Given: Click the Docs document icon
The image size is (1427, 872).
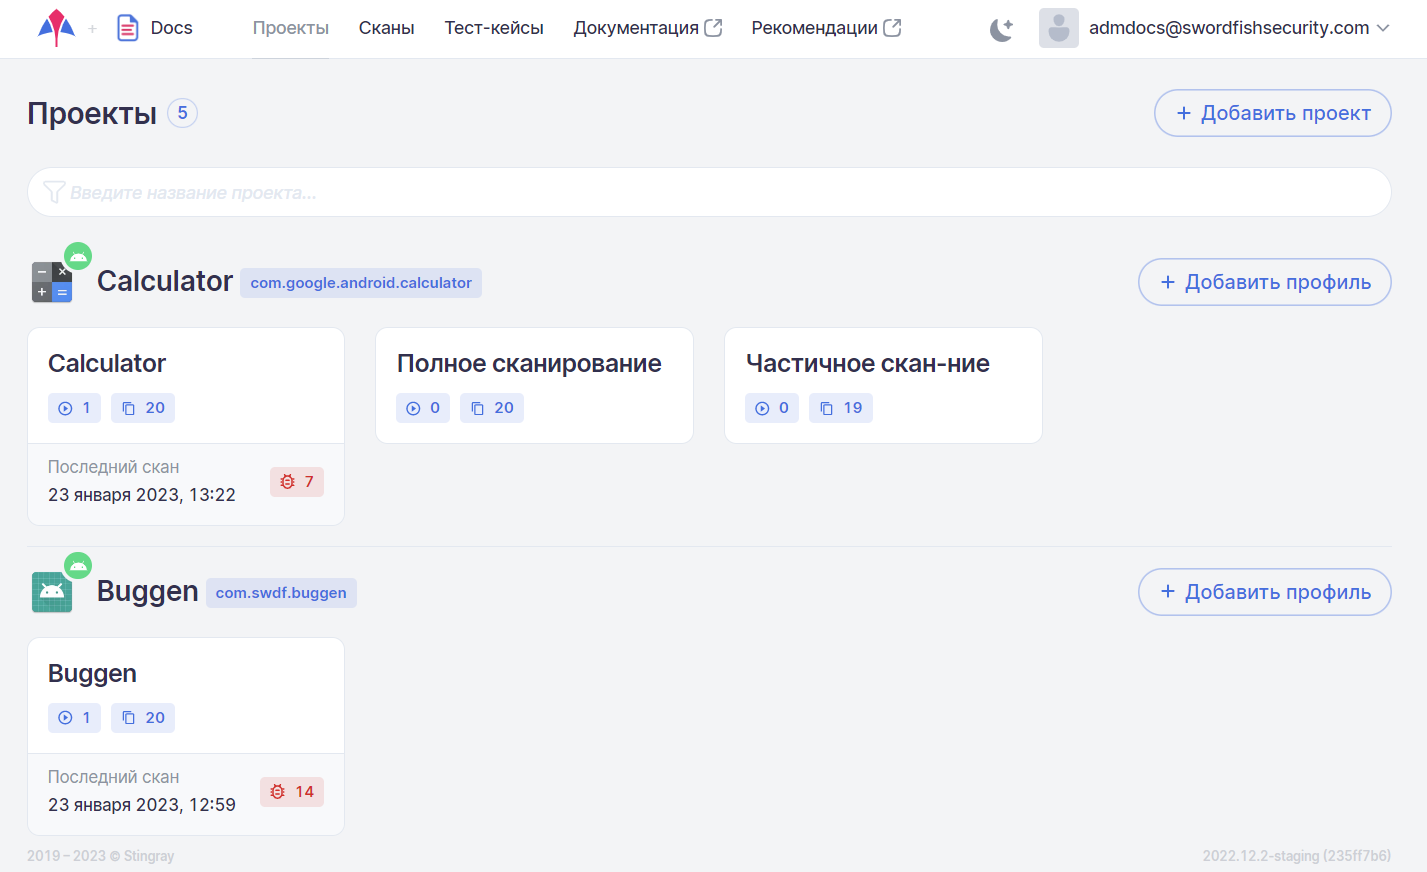Looking at the screenshot, I should coord(128,28).
